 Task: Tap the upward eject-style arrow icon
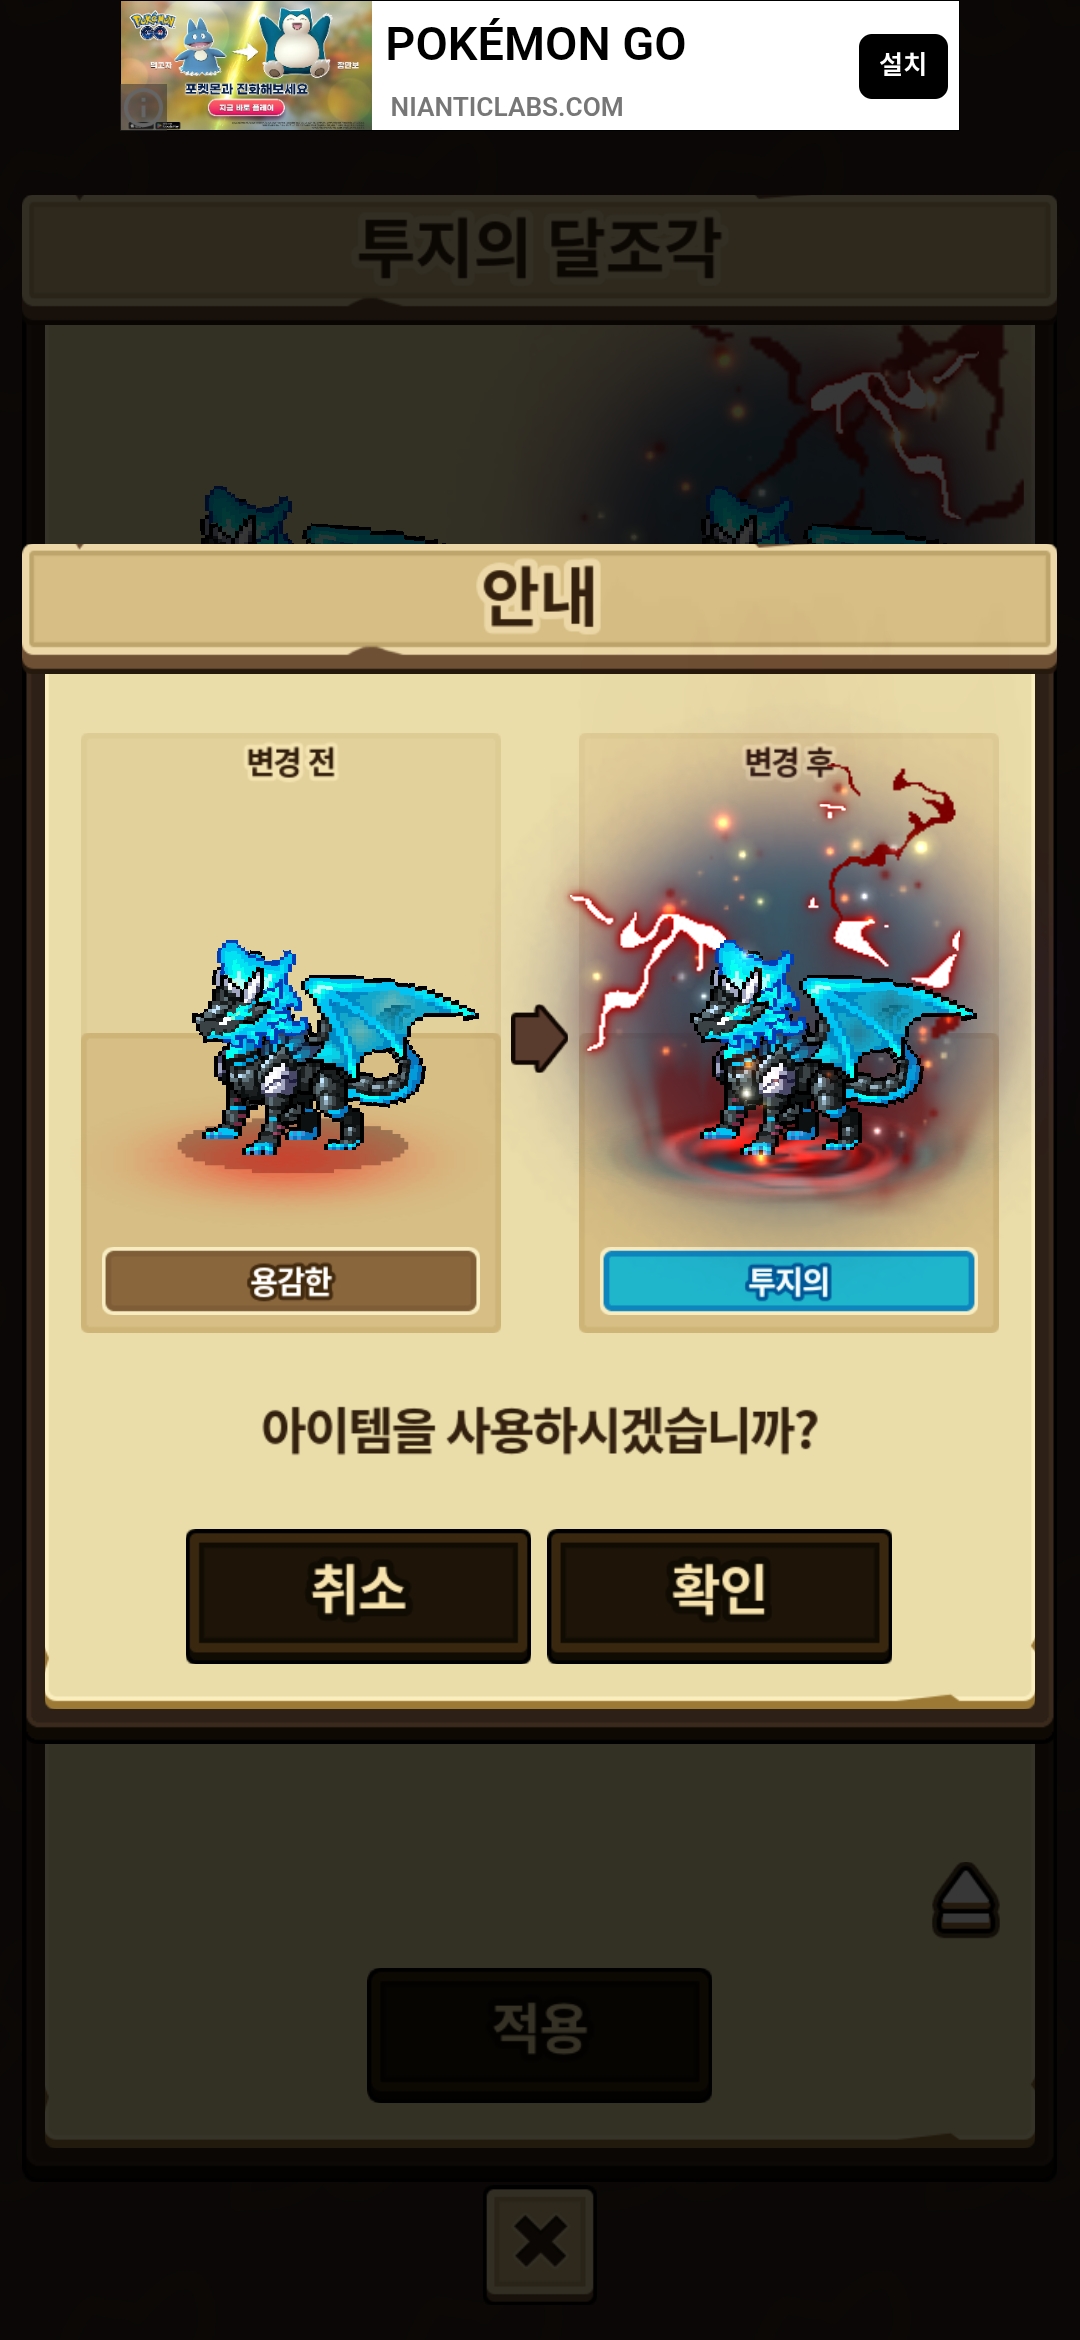[x=965, y=1899]
